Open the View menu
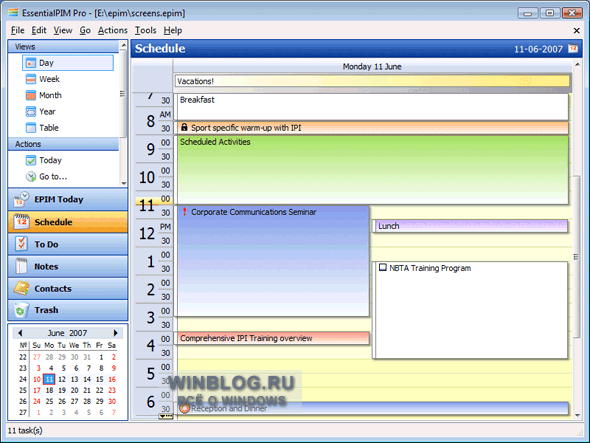590x443 pixels. coord(63,30)
